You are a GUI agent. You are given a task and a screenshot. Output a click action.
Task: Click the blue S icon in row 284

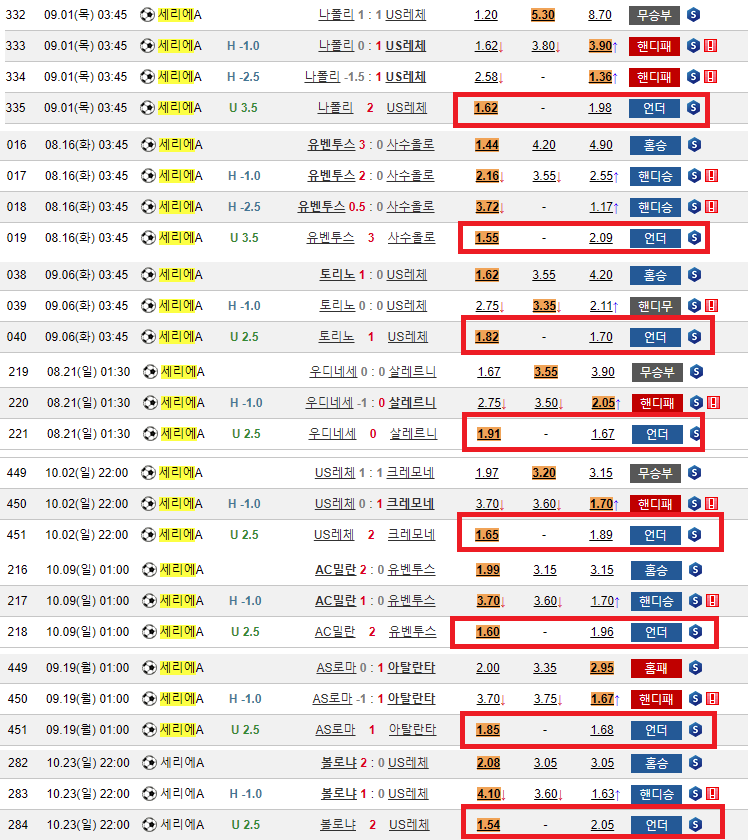(695, 825)
